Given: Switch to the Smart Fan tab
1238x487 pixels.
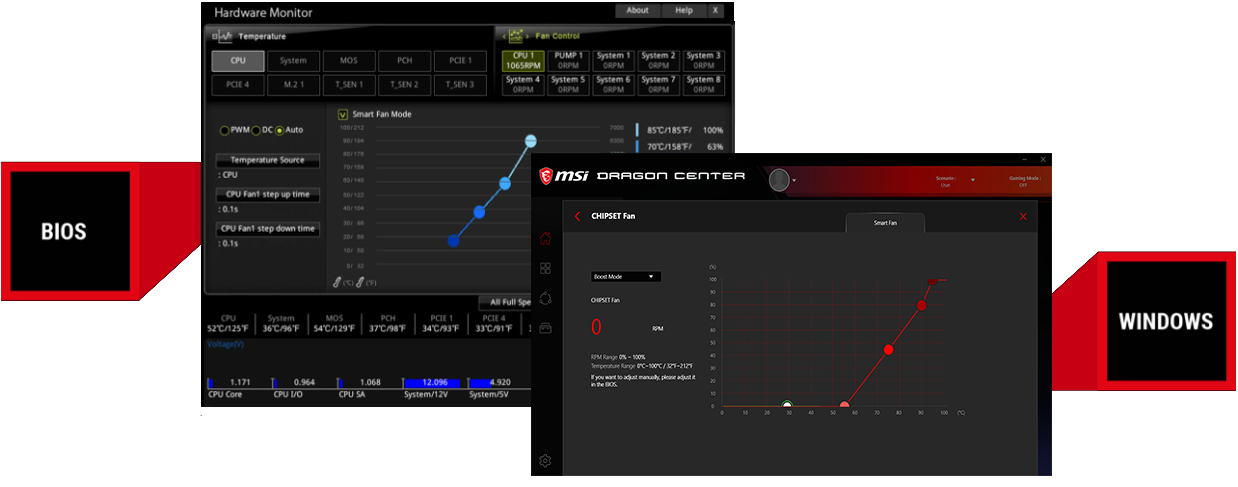Looking at the screenshot, I should (885, 223).
